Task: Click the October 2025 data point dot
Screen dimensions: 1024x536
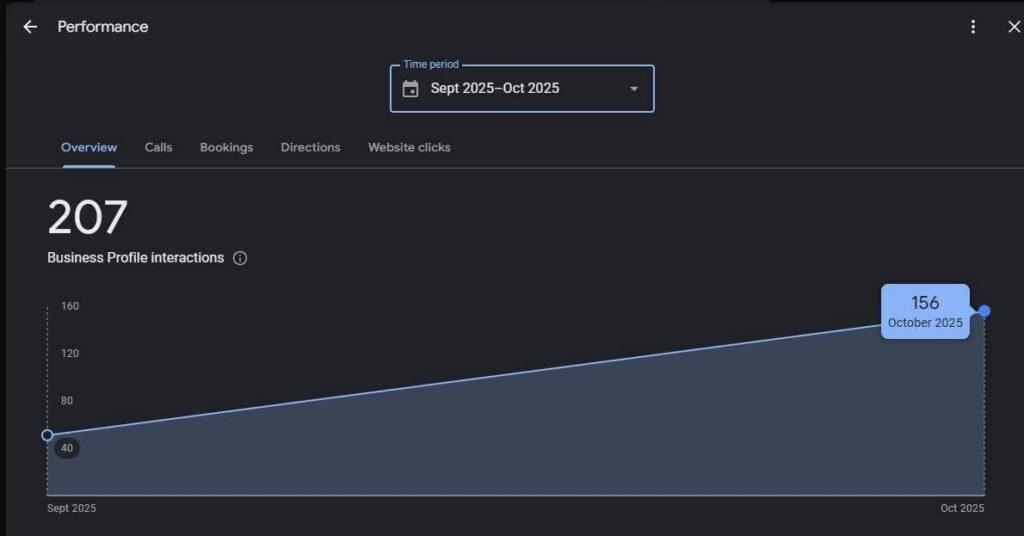Action: 985,311
